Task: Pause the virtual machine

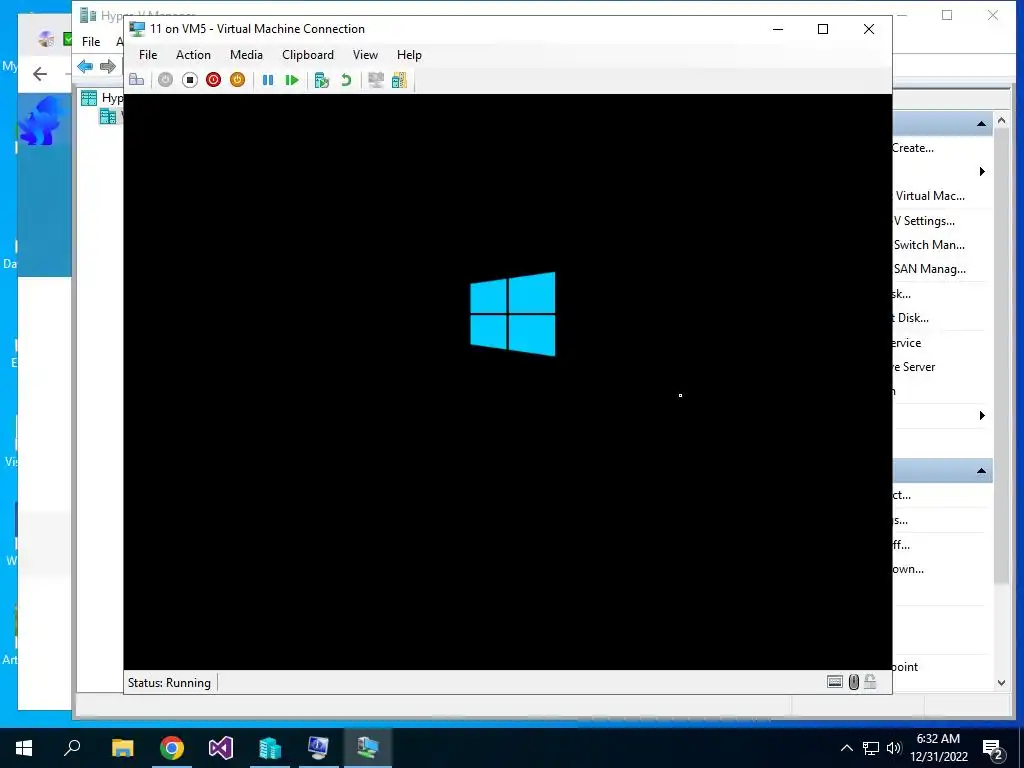Action: pyautogui.click(x=268, y=80)
